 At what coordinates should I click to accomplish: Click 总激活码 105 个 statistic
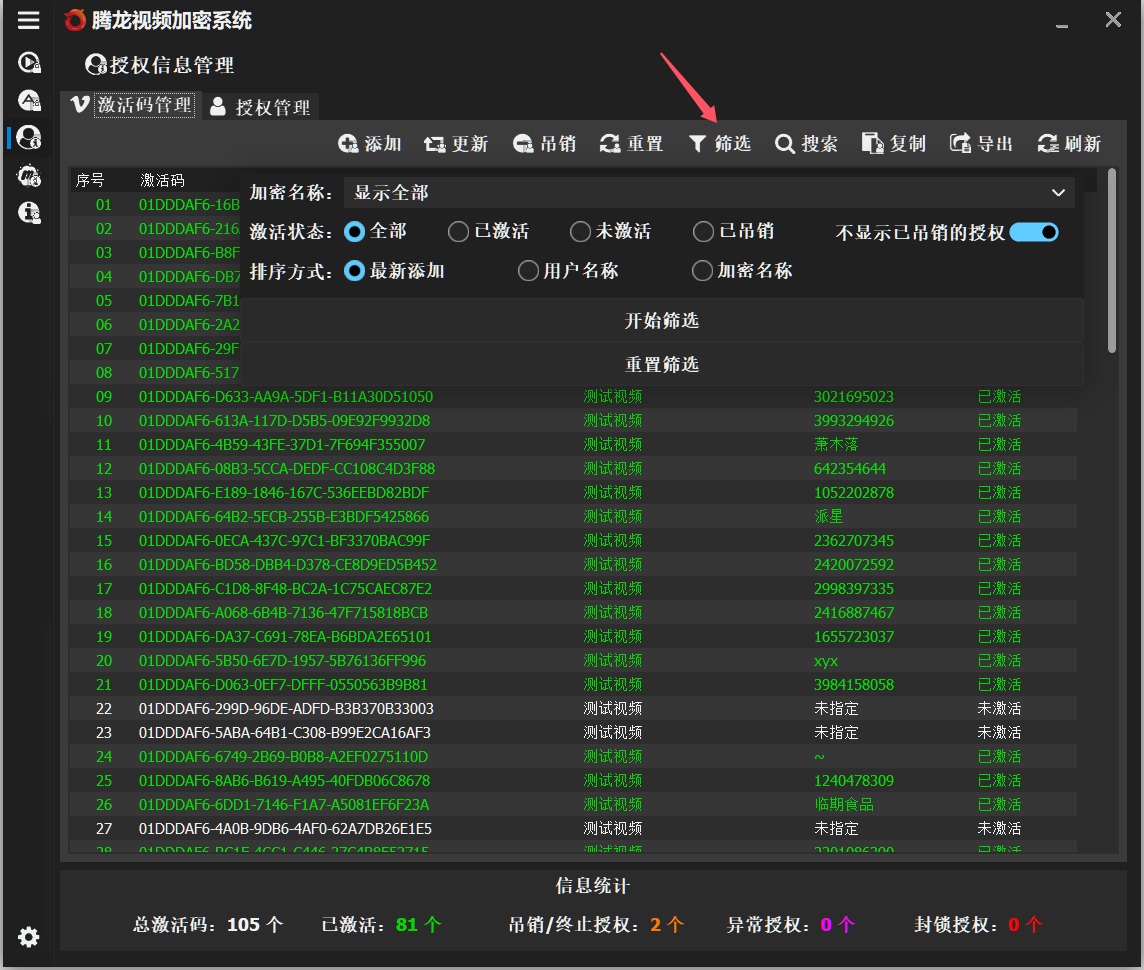(208, 925)
